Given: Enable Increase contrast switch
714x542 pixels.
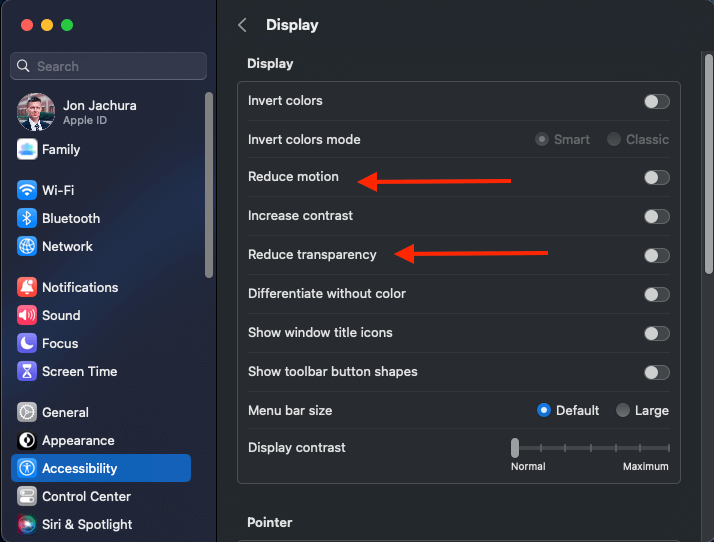Looking at the screenshot, I should 657,216.
